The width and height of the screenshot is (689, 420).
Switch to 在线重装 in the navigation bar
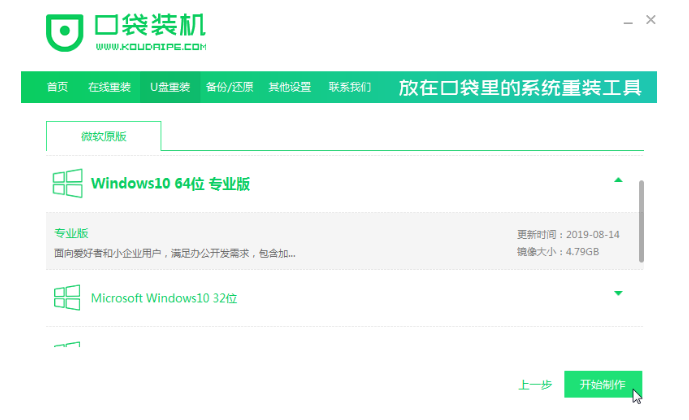(x=109, y=87)
